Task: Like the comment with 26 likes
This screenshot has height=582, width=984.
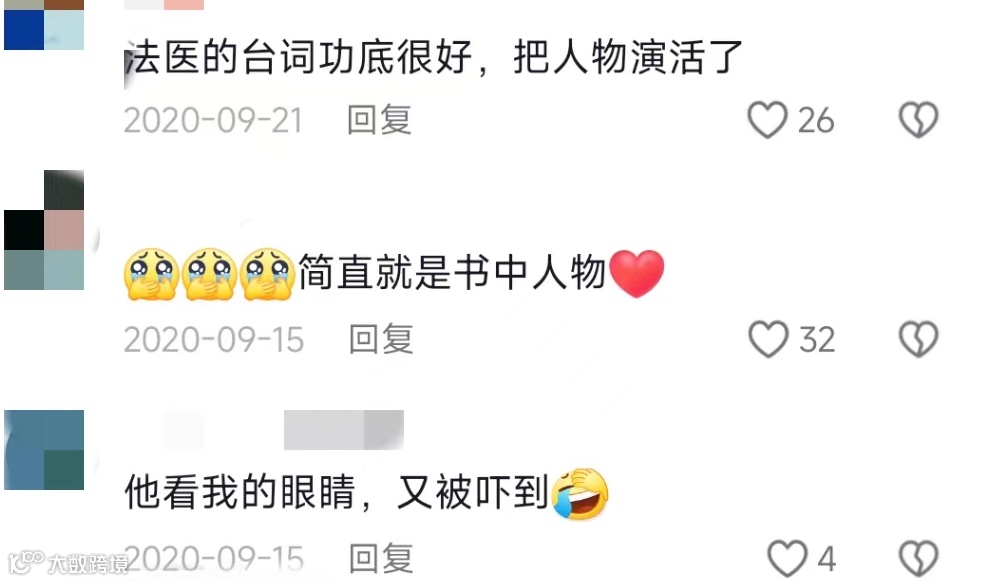Action: 767,119
